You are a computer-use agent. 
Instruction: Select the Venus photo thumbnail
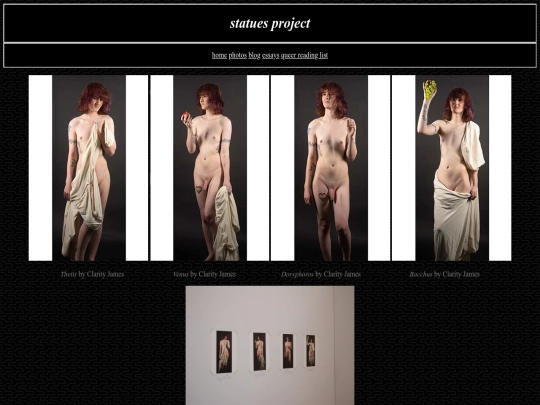tap(210, 168)
